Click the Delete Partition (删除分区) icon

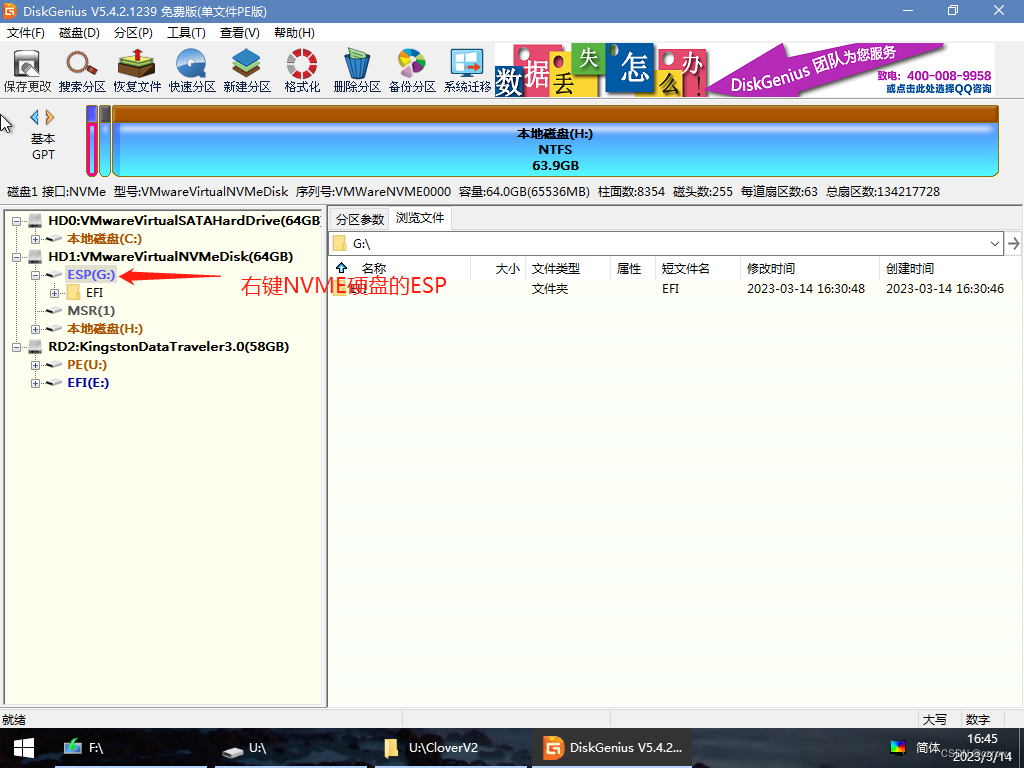click(357, 71)
